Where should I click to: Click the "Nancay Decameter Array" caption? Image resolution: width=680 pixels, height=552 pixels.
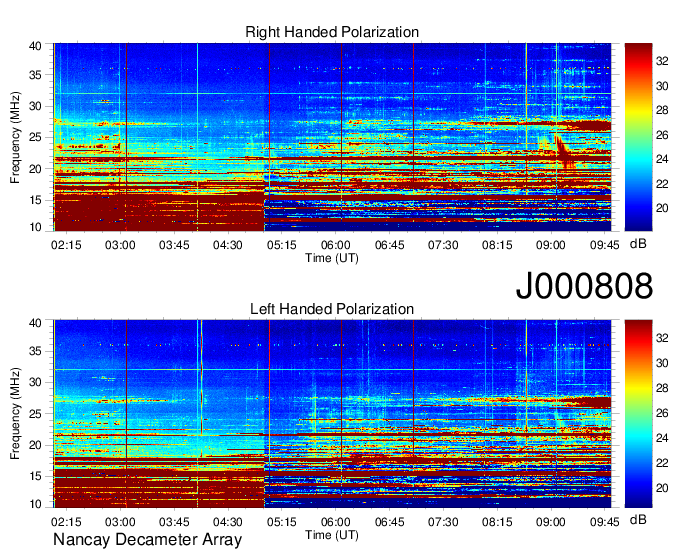[147, 540]
